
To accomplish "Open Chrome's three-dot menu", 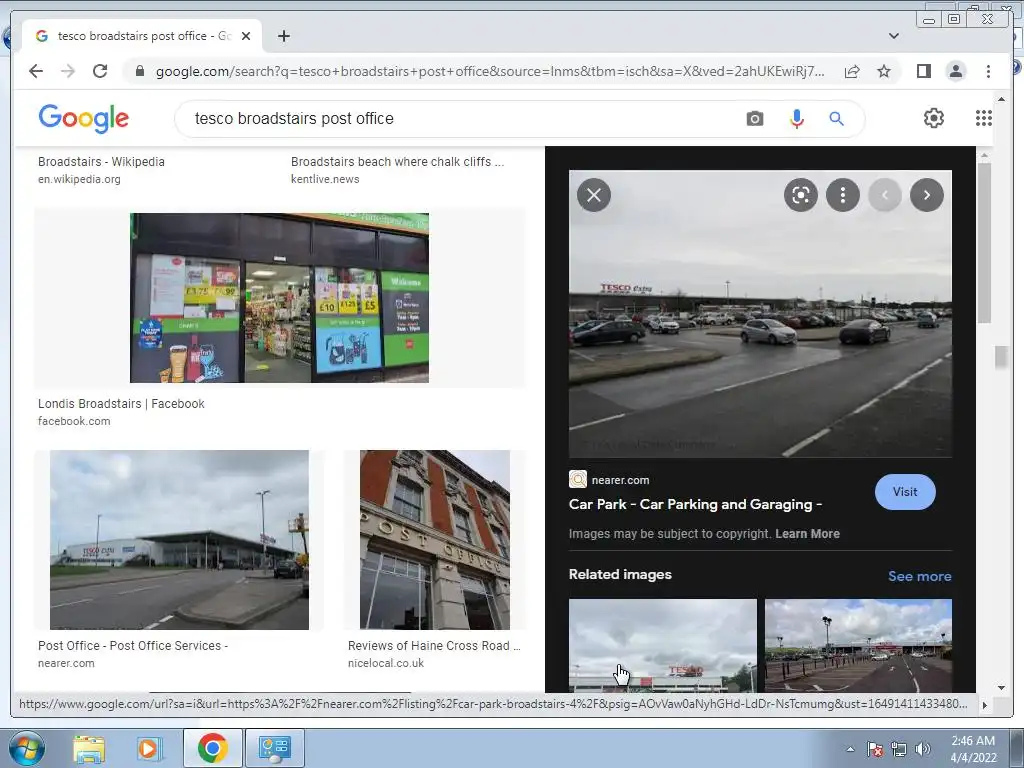I will tap(988, 71).
